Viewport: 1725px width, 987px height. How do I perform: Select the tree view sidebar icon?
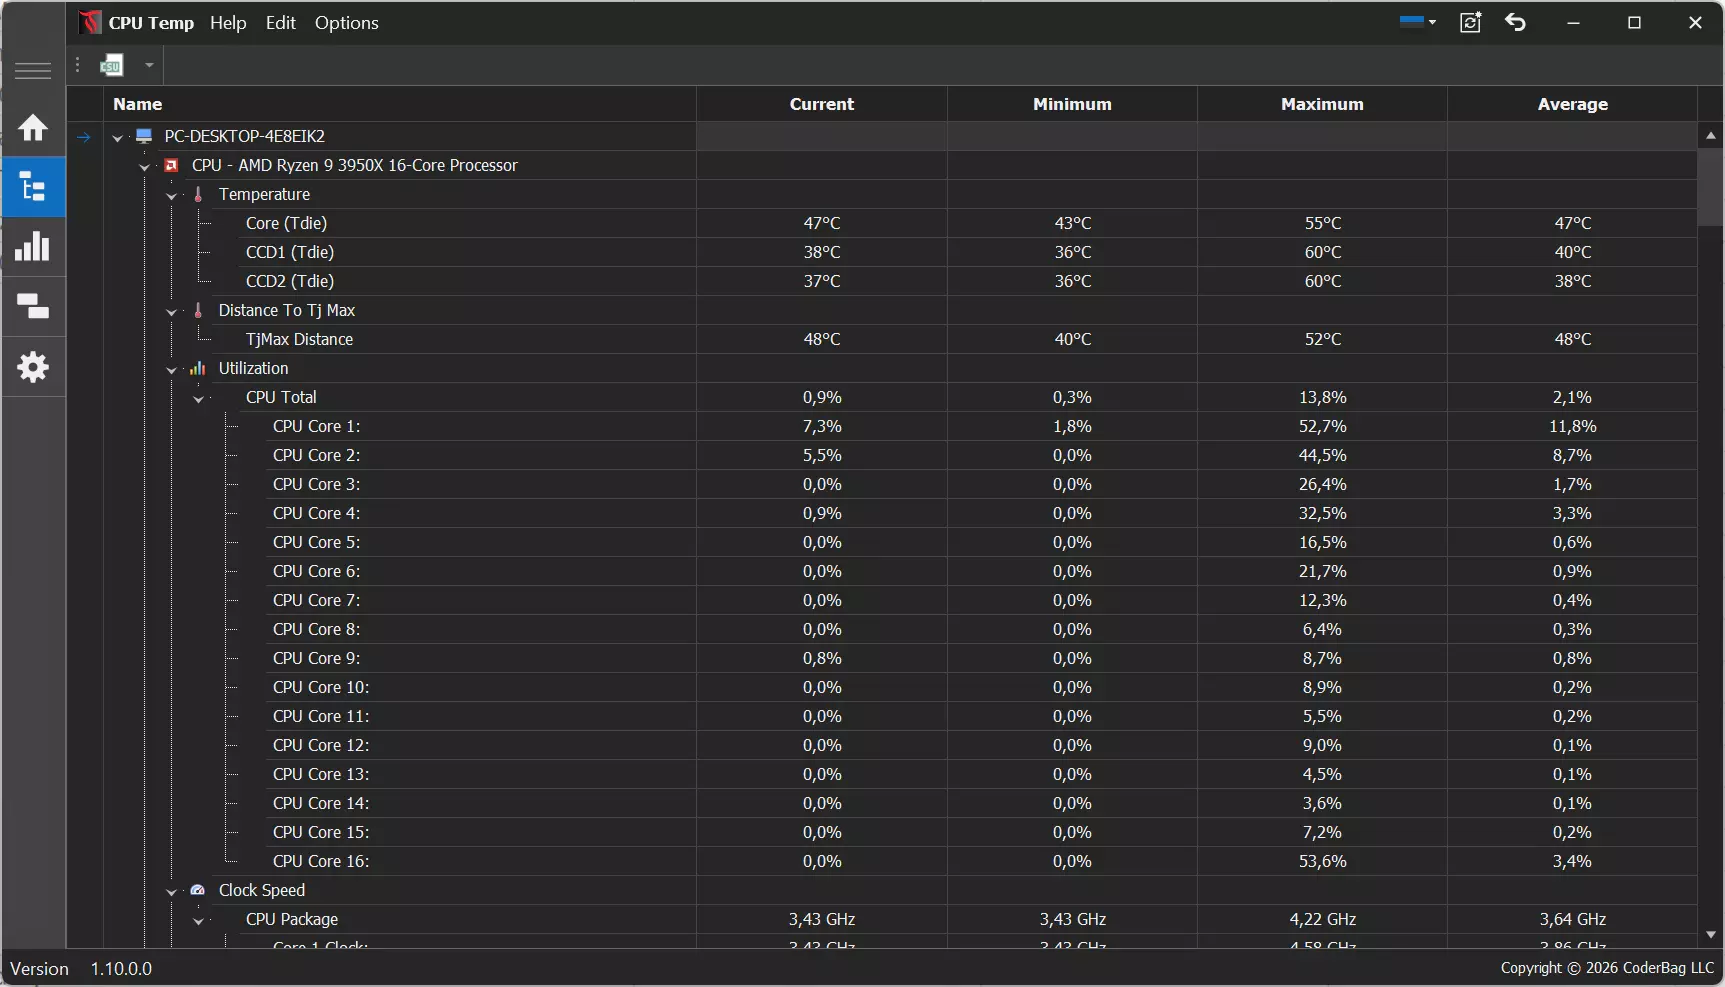coord(33,187)
